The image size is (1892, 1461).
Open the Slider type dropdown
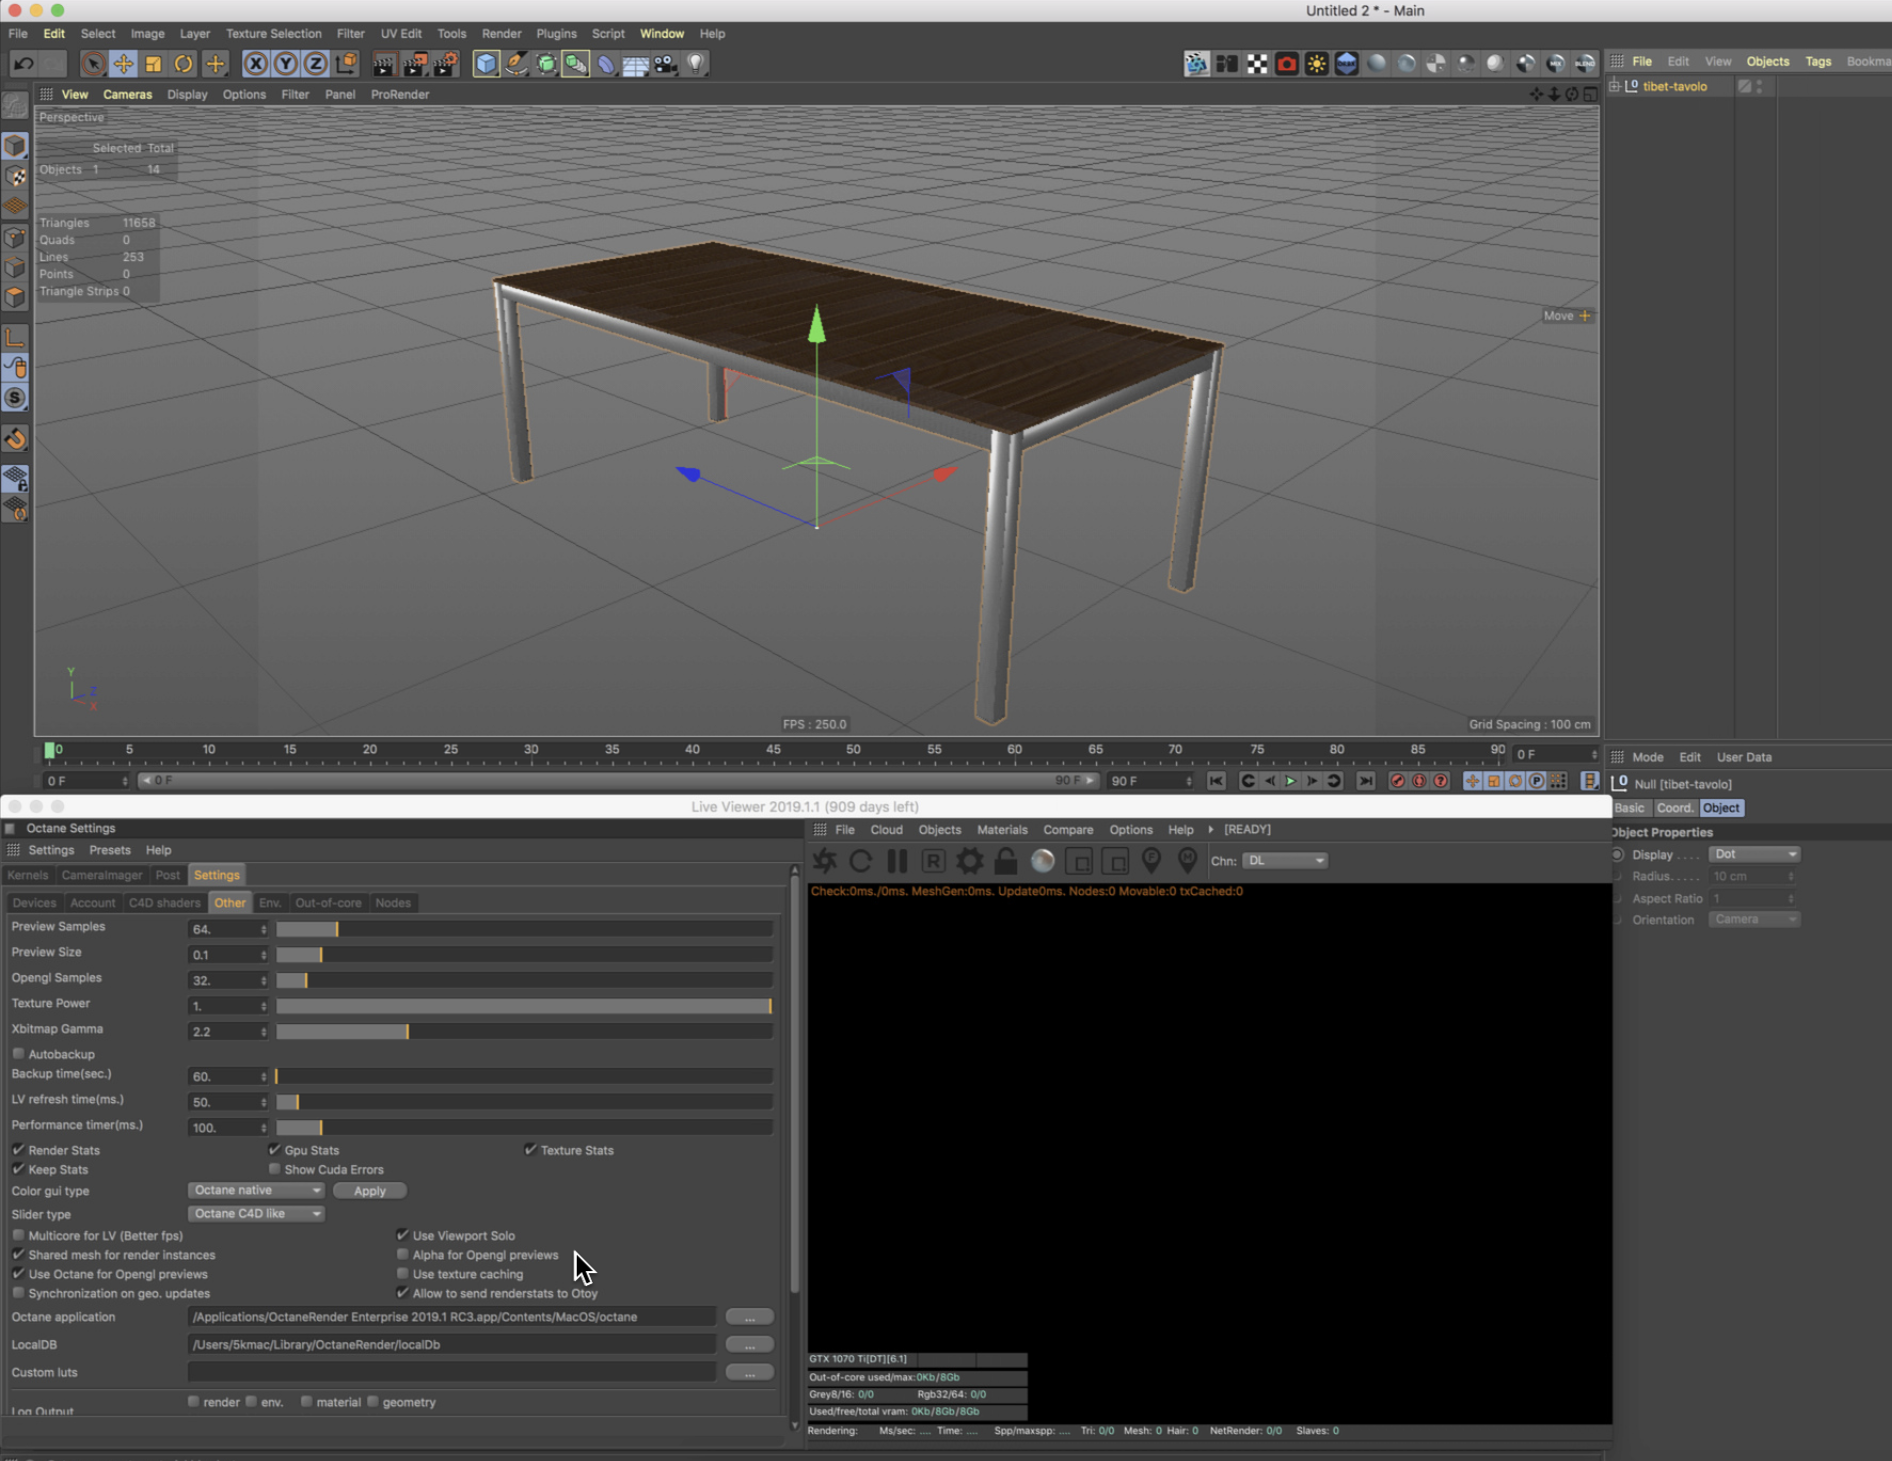[256, 1214]
